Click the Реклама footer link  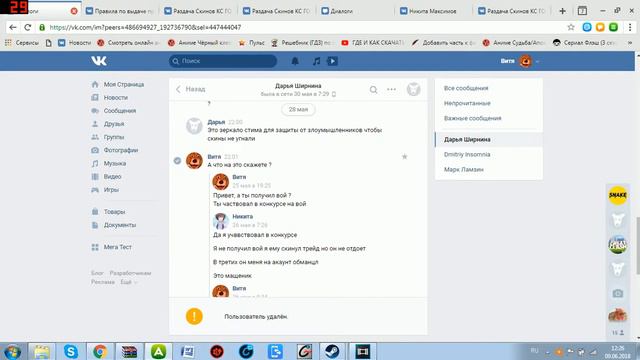tap(102, 282)
